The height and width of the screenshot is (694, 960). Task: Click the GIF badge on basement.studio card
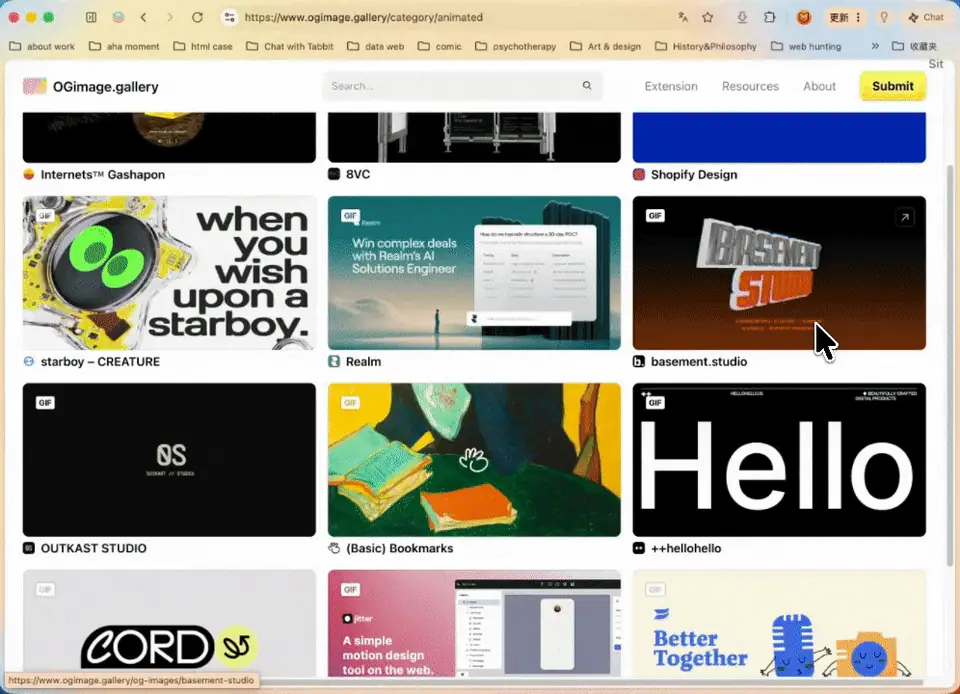tap(655, 215)
